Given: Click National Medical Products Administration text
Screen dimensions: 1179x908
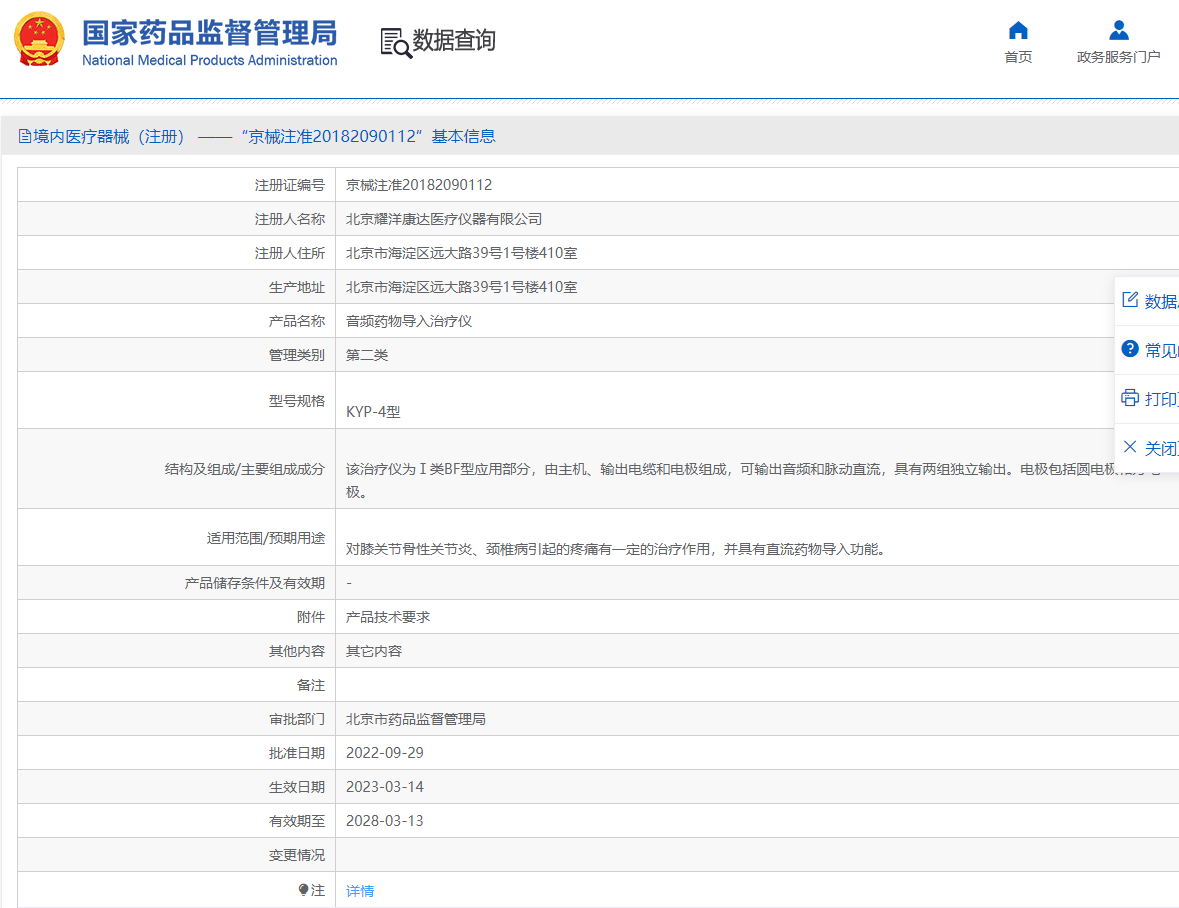Looking at the screenshot, I should pos(210,60).
